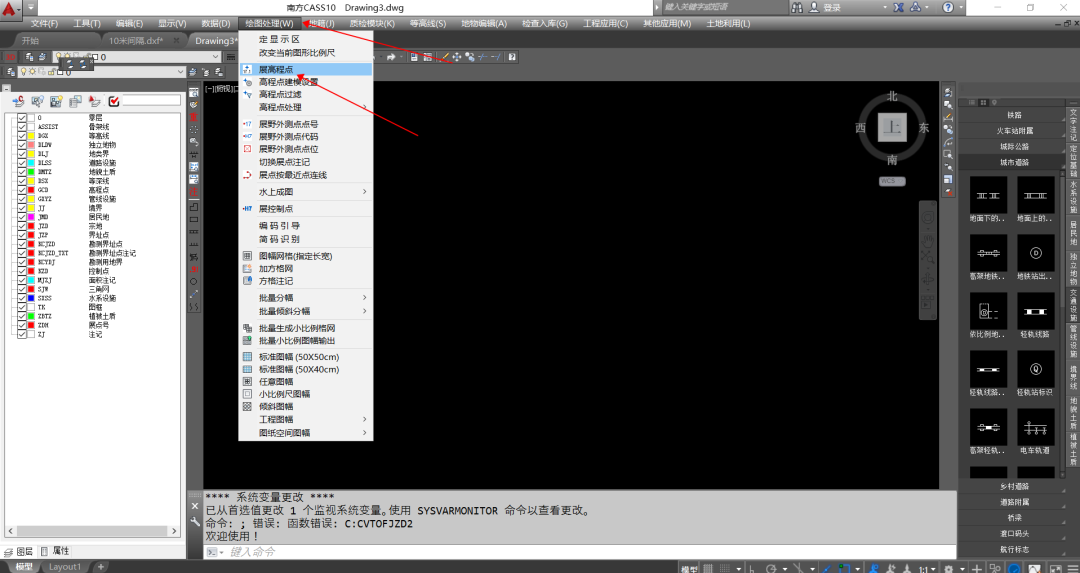Screen dimensions: 1080x573
Task: Click the 批量生成小比例格网 menu icon
Action: pos(248,329)
